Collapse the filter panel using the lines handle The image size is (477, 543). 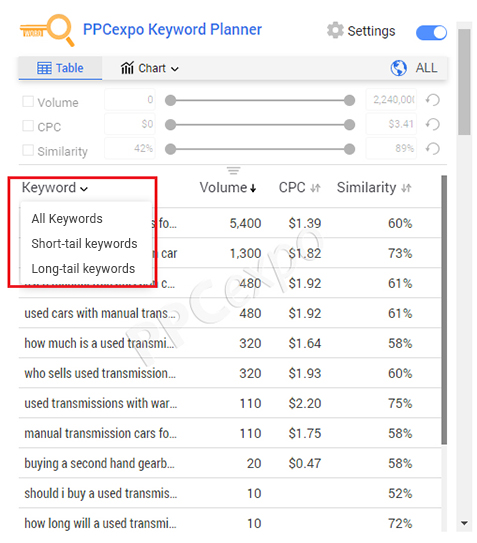(233, 170)
